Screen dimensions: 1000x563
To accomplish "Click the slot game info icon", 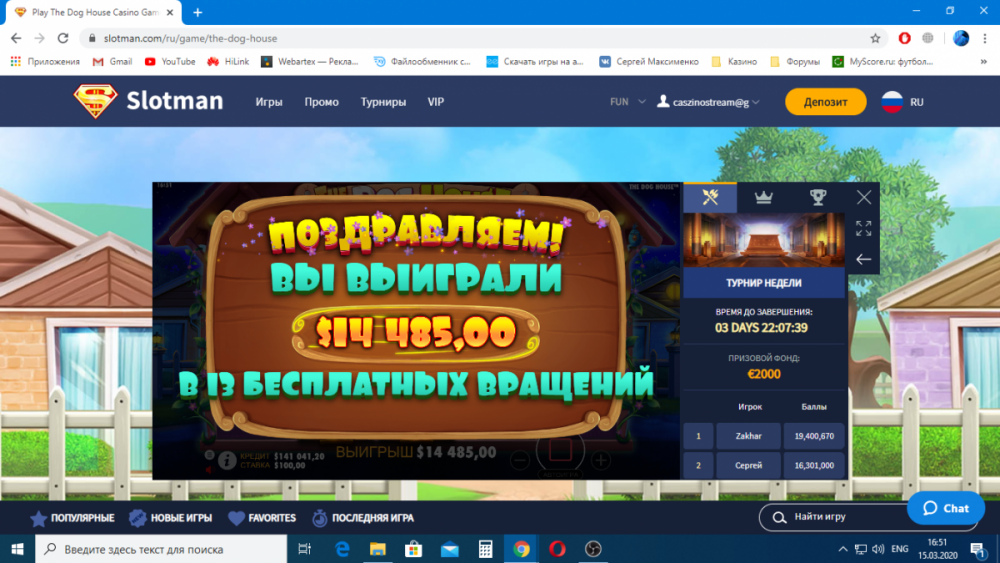I will pos(226,460).
